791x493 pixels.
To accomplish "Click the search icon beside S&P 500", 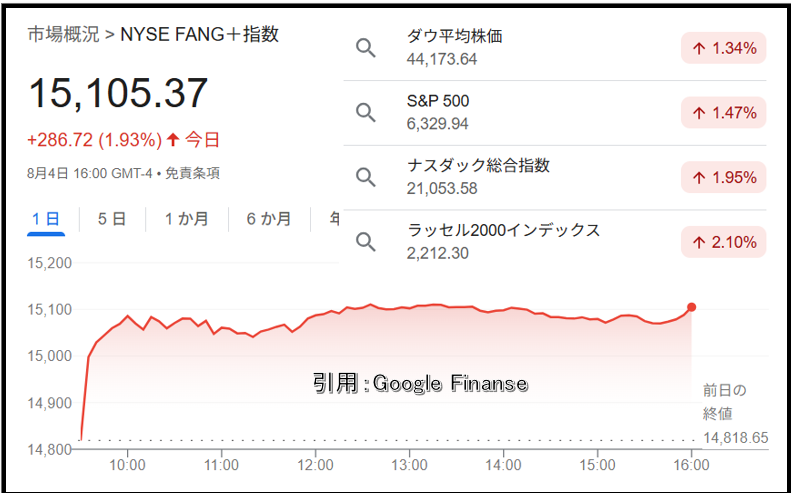I will pyautogui.click(x=366, y=113).
